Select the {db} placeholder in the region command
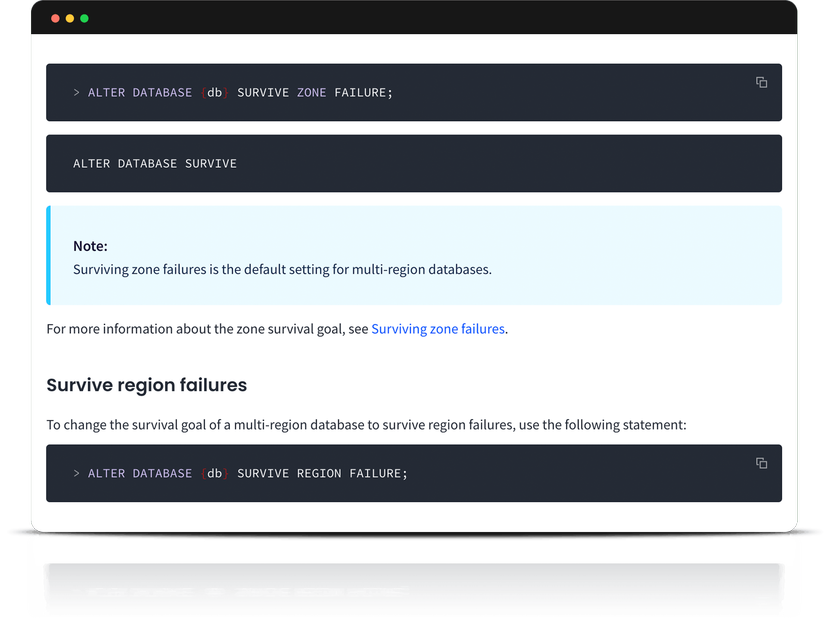Viewport: 828px width, 635px height. tap(214, 473)
